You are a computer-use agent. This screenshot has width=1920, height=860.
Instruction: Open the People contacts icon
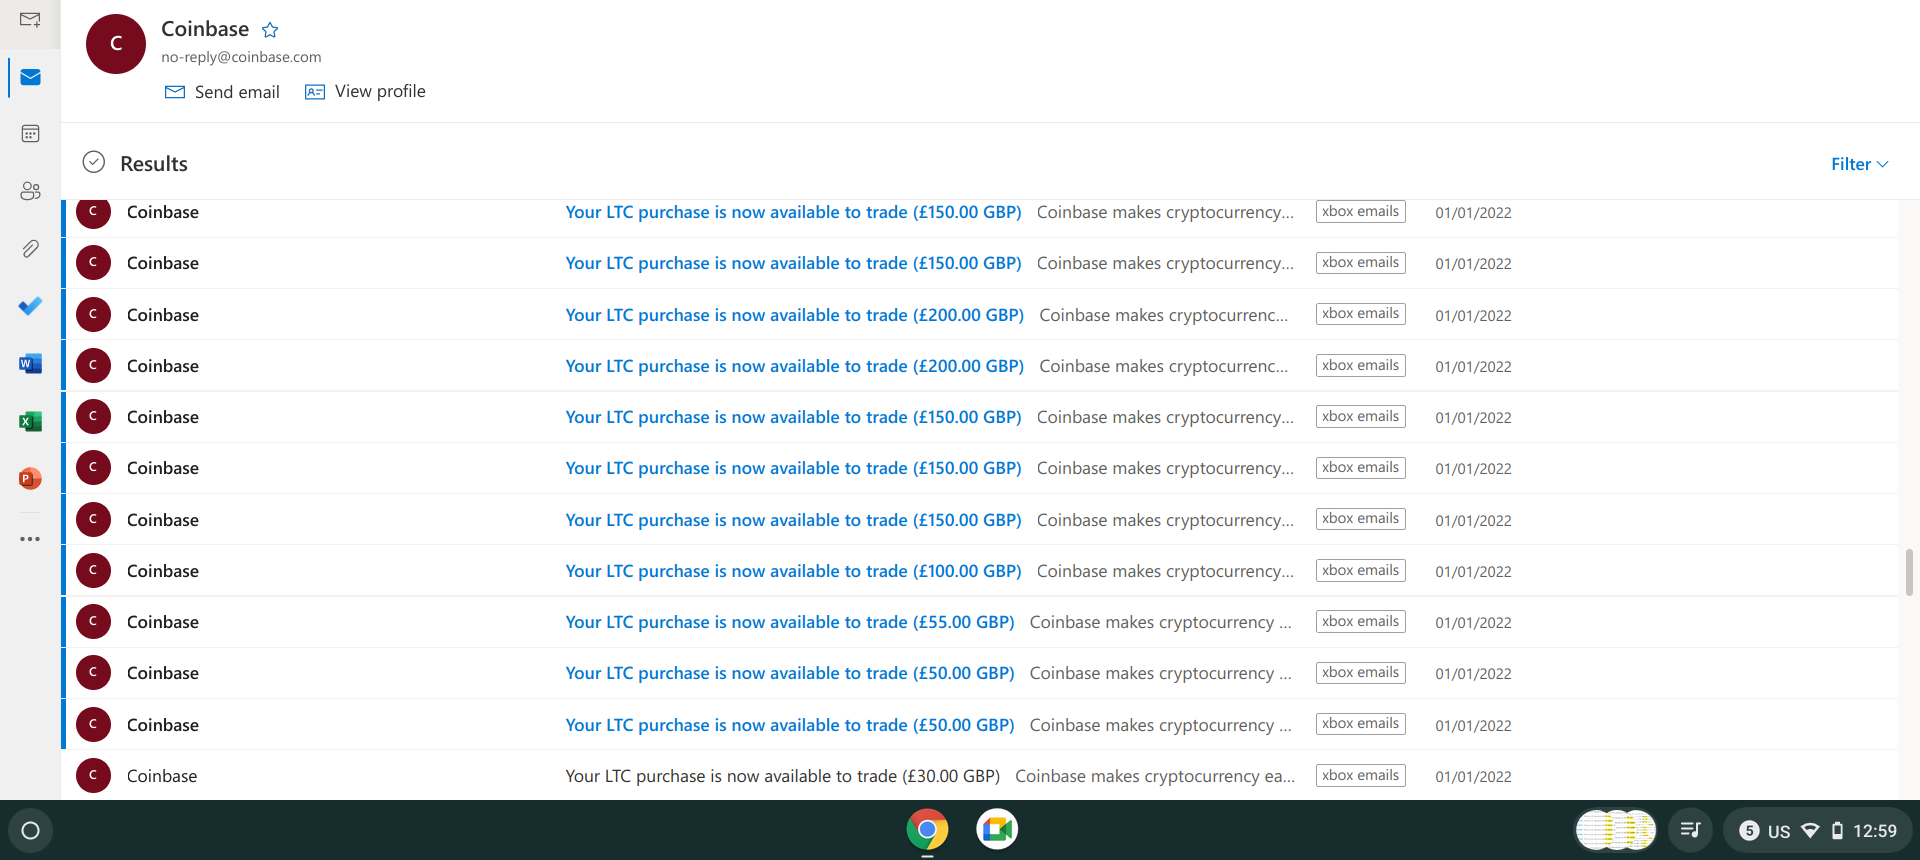point(30,191)
